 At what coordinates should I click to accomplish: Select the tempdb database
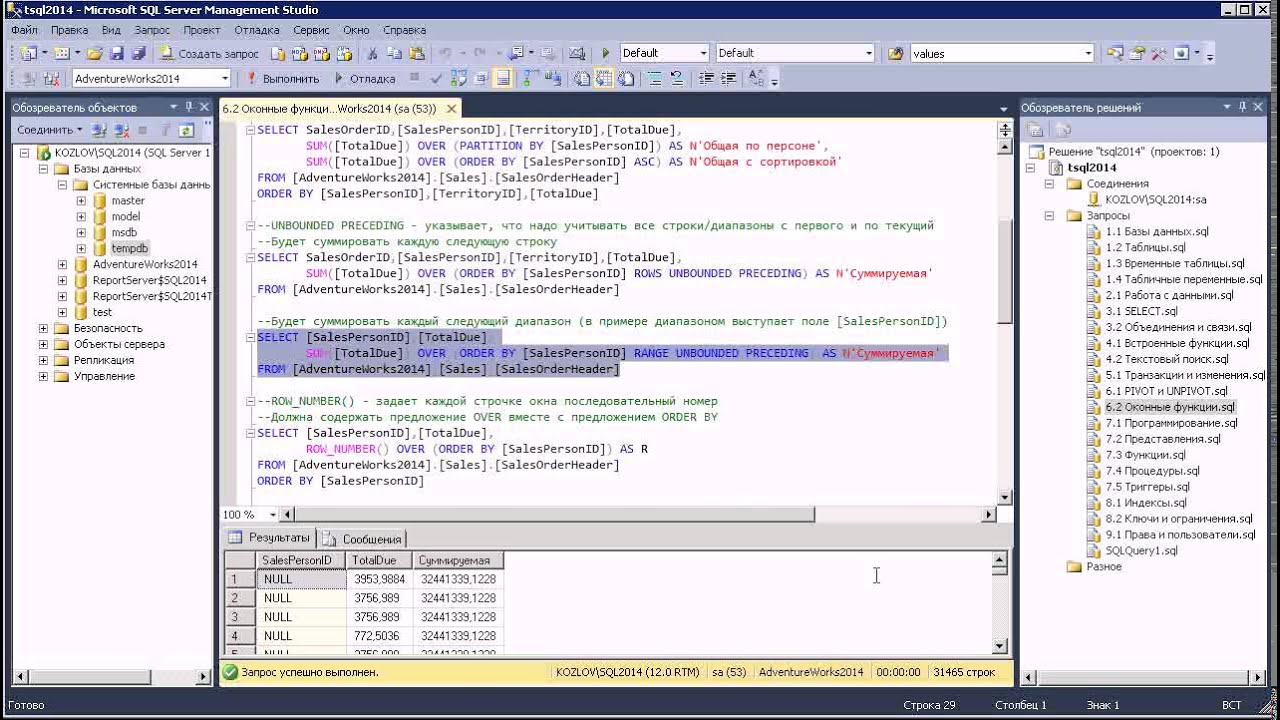point(129,248)
